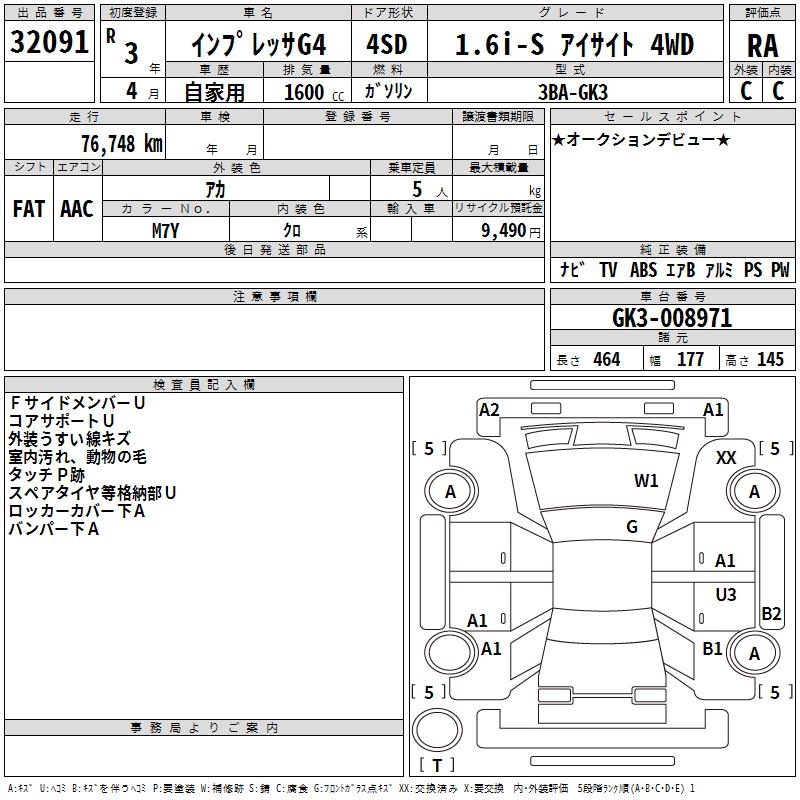Click the PW equipment entry
This screenshot has height=800, width=800.
pos(780,269)
